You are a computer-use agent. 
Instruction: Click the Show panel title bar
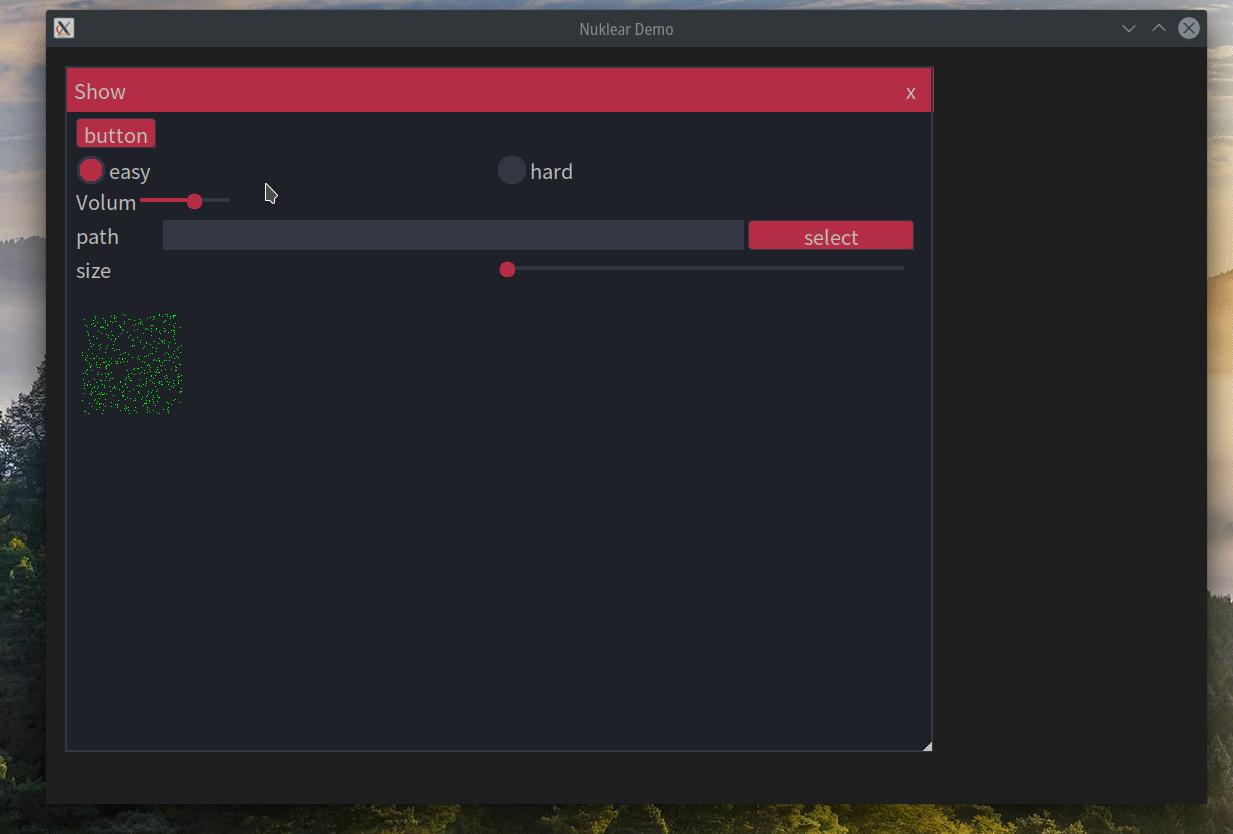pos(499,91)
